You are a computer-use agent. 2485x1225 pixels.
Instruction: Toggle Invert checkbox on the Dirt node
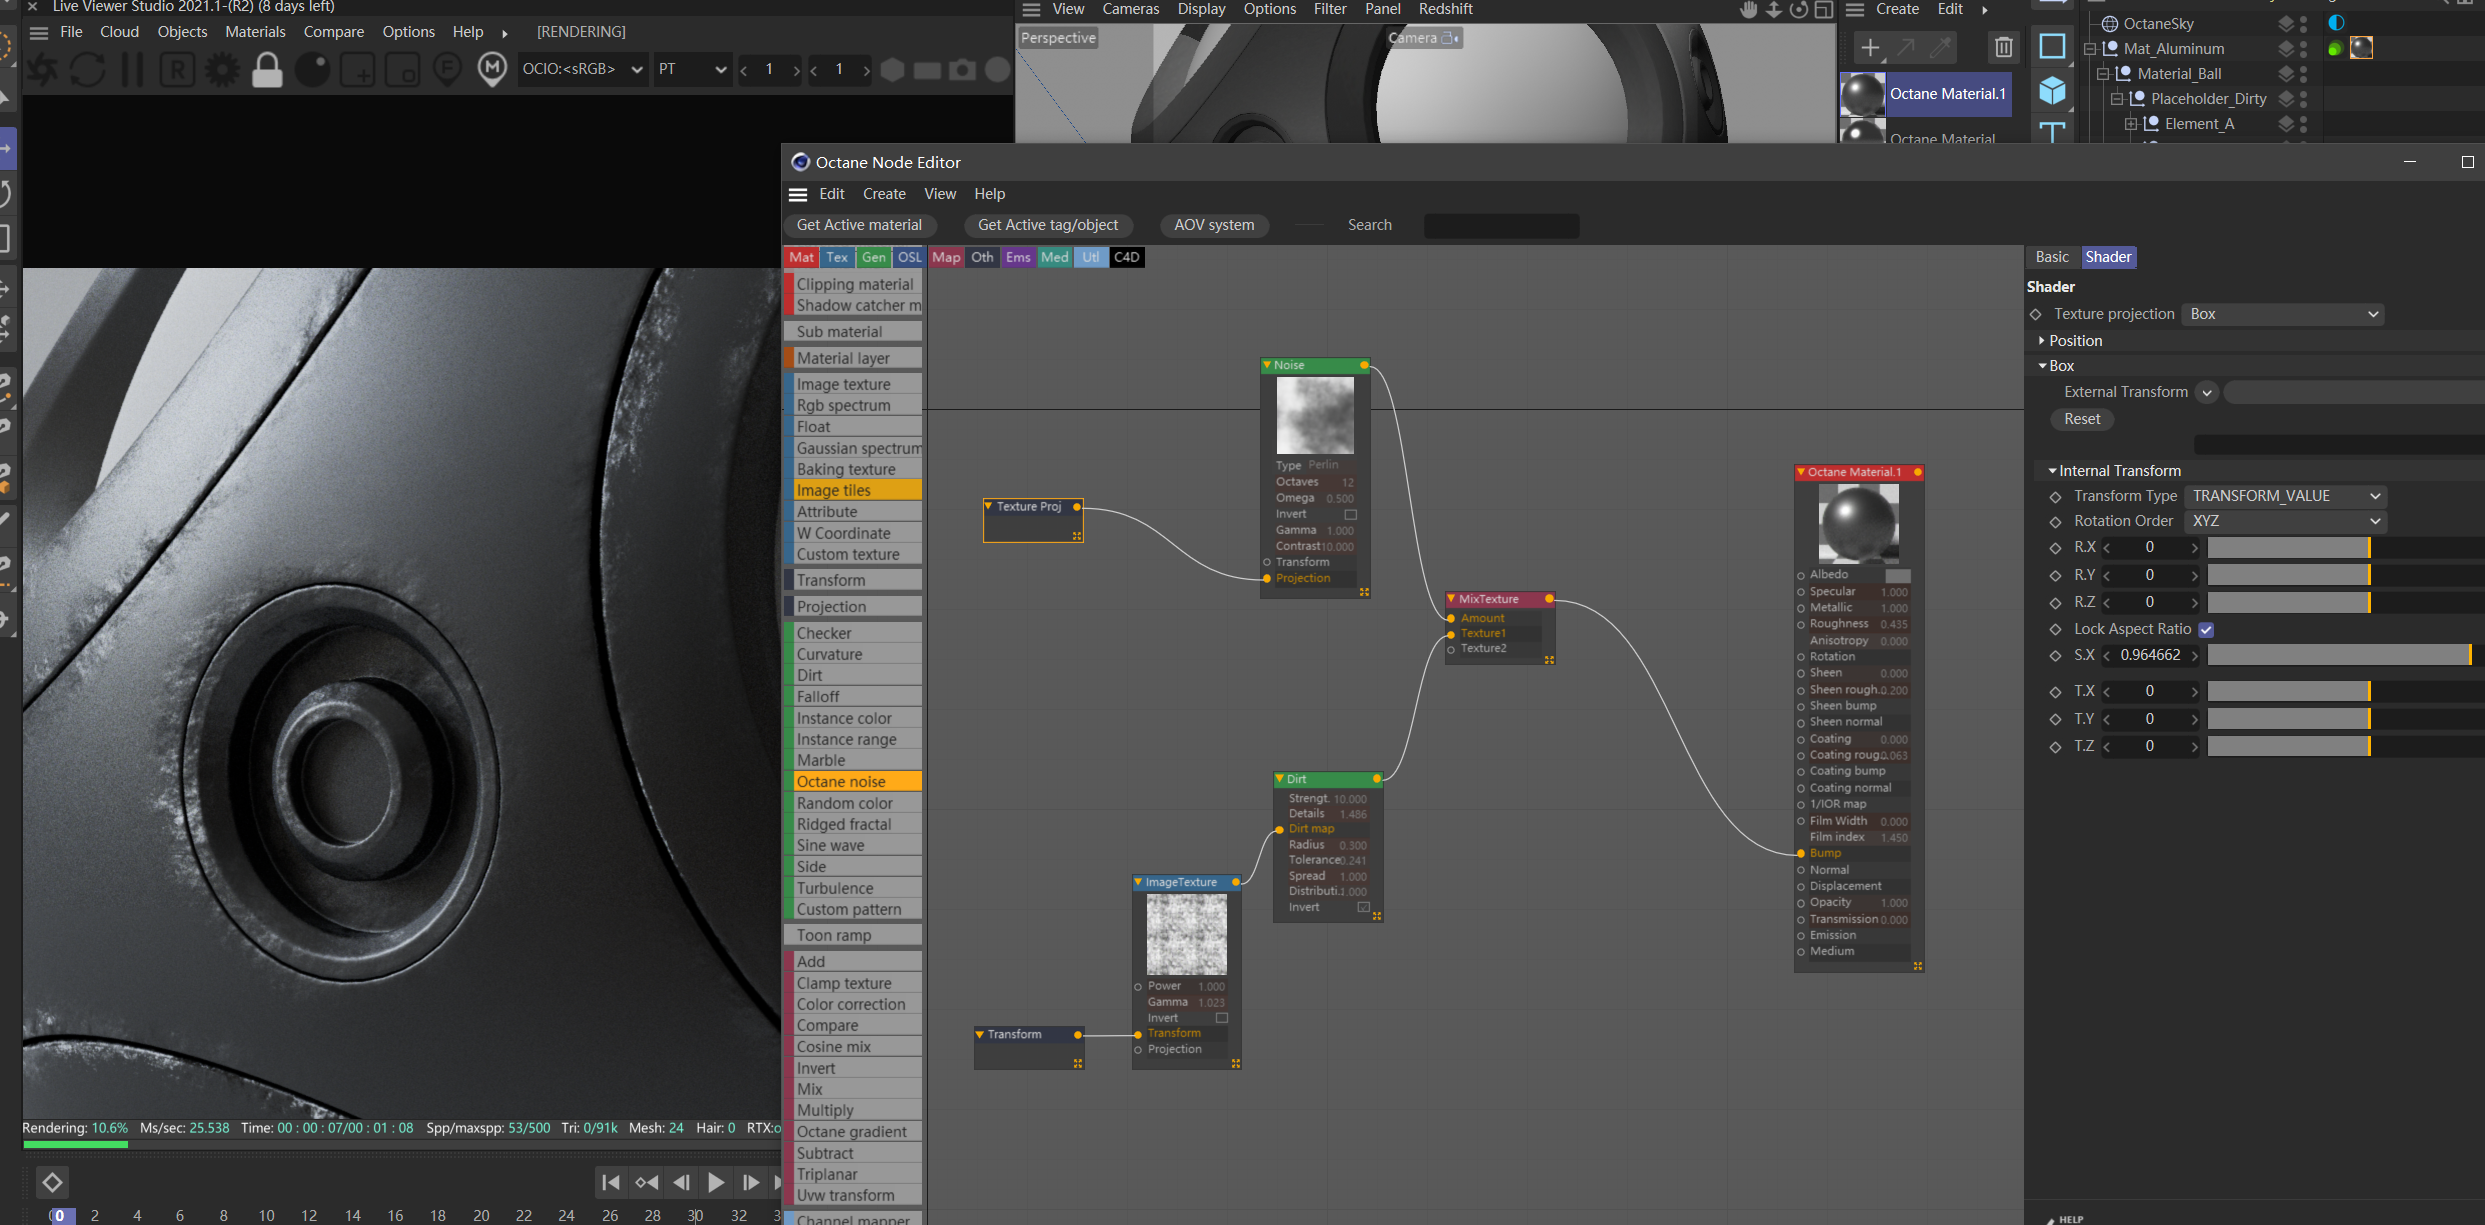(1363, 908)
